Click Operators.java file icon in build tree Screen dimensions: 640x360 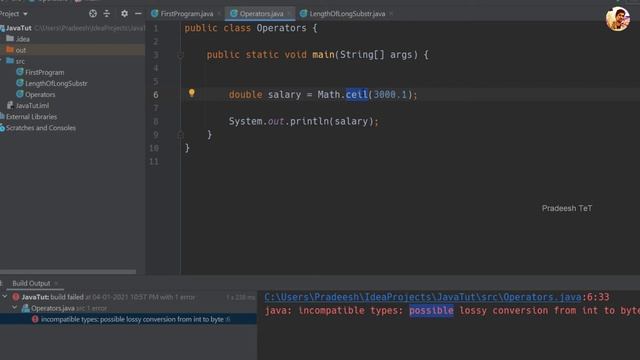(x=25, y=308)
